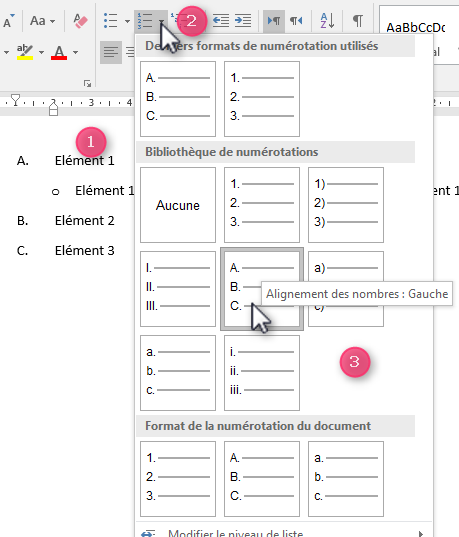Screen dimensions: 459x537
Task: Open the Font dialog launcher
Action: pos(87,83)
